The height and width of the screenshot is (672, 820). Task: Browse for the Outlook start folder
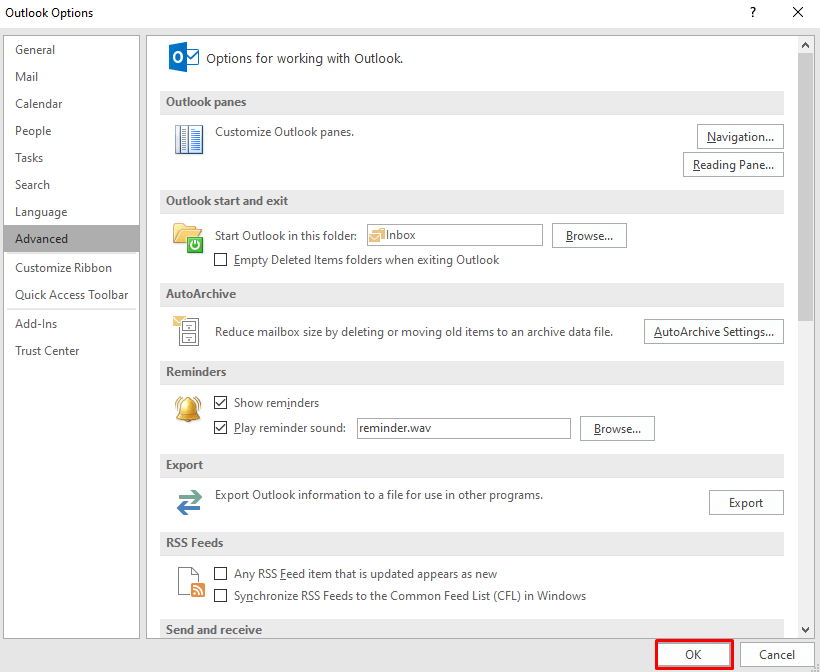[x=589, y=236]
